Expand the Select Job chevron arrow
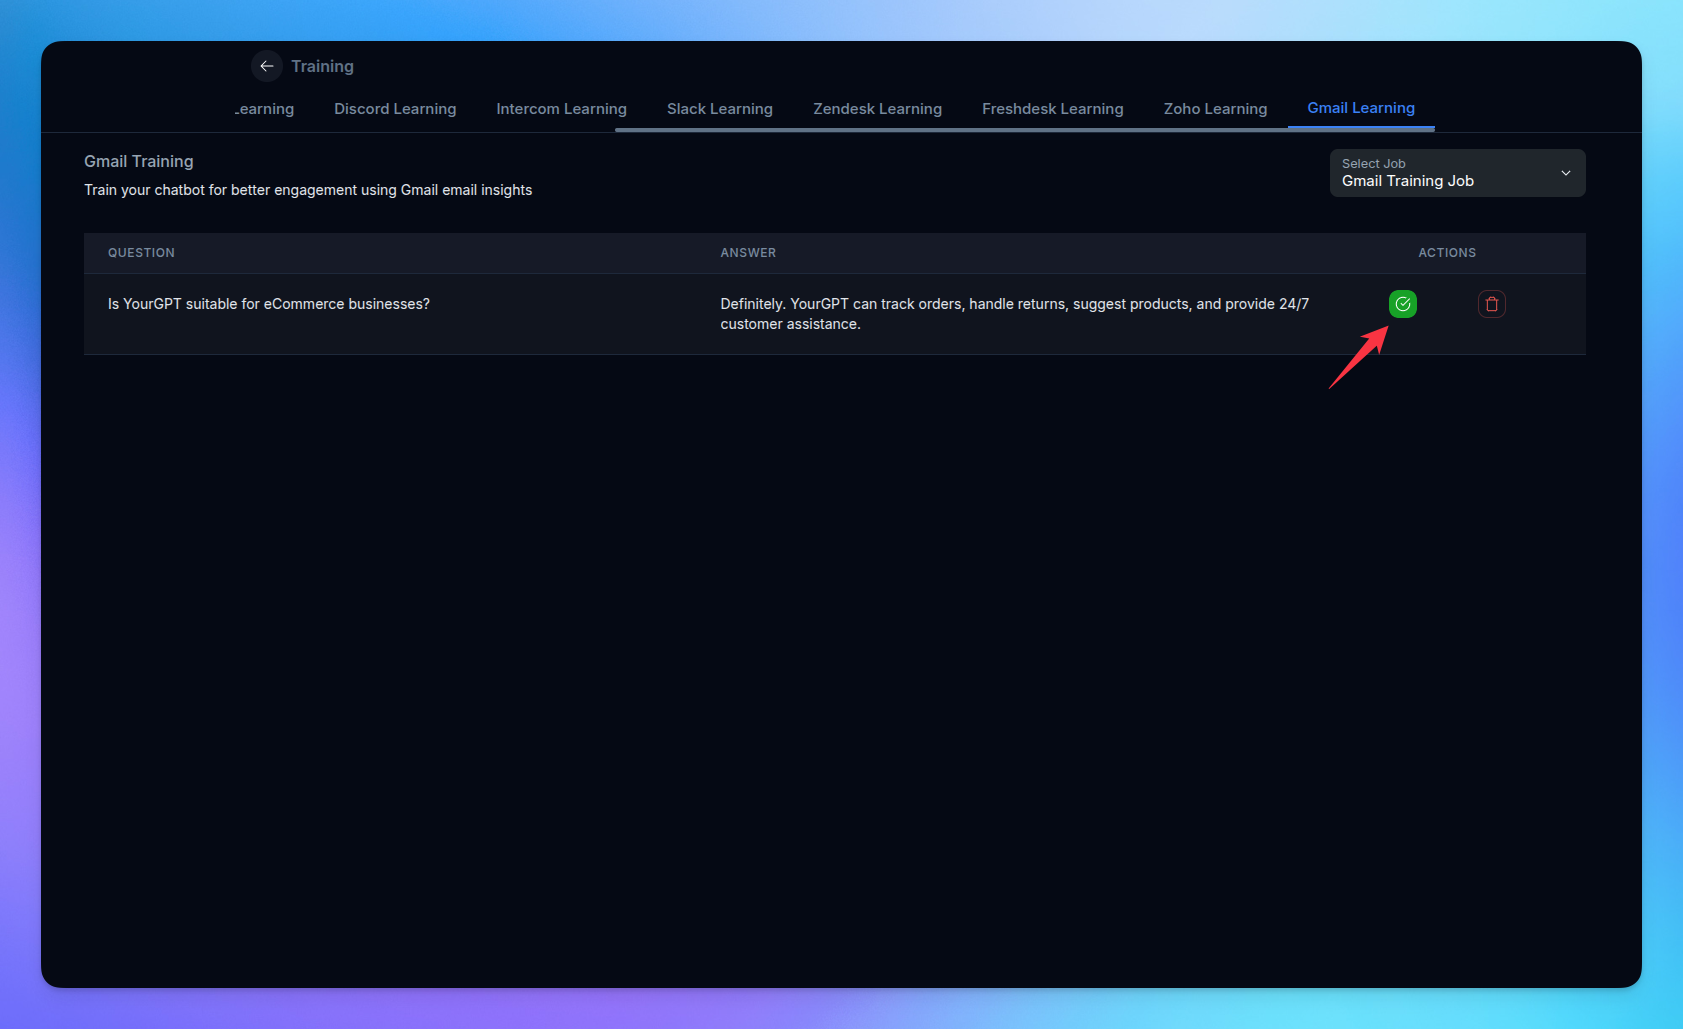Image resolution: width=1683 pixels, height=1029 pixels. point(1565,173)
